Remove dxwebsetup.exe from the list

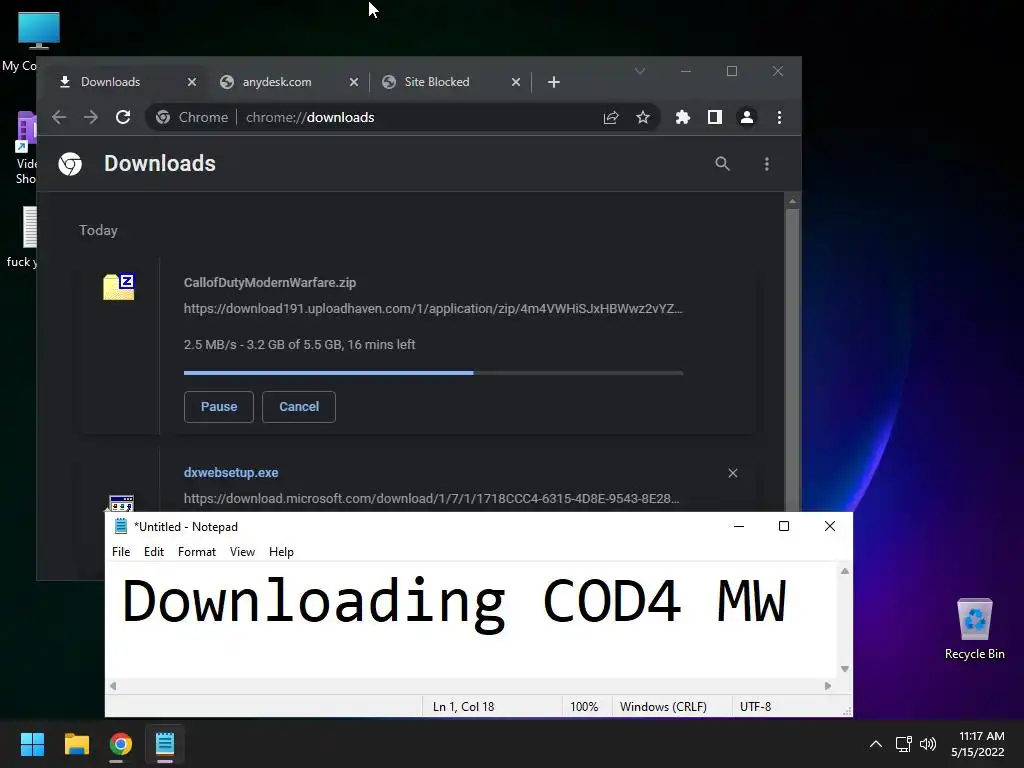(733, 473)
